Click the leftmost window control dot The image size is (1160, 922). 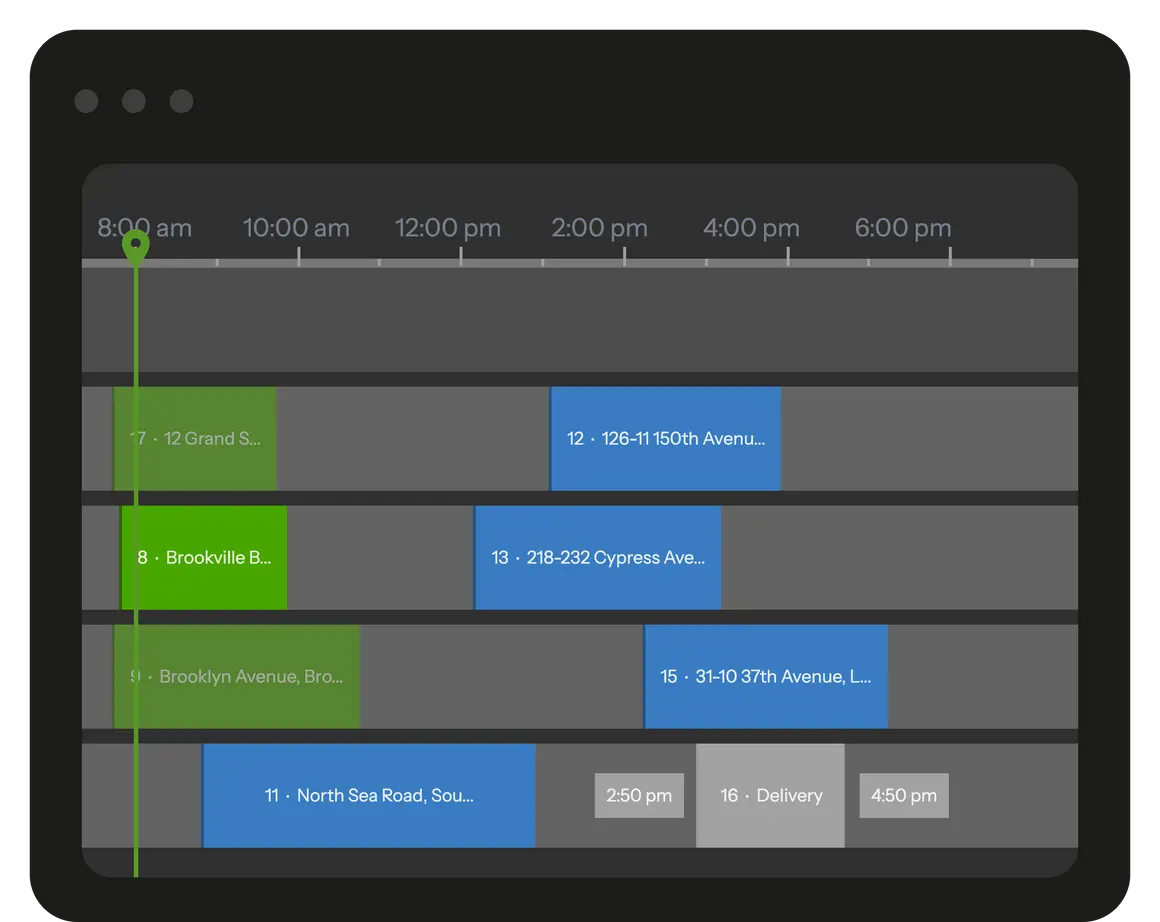[86, 101]
